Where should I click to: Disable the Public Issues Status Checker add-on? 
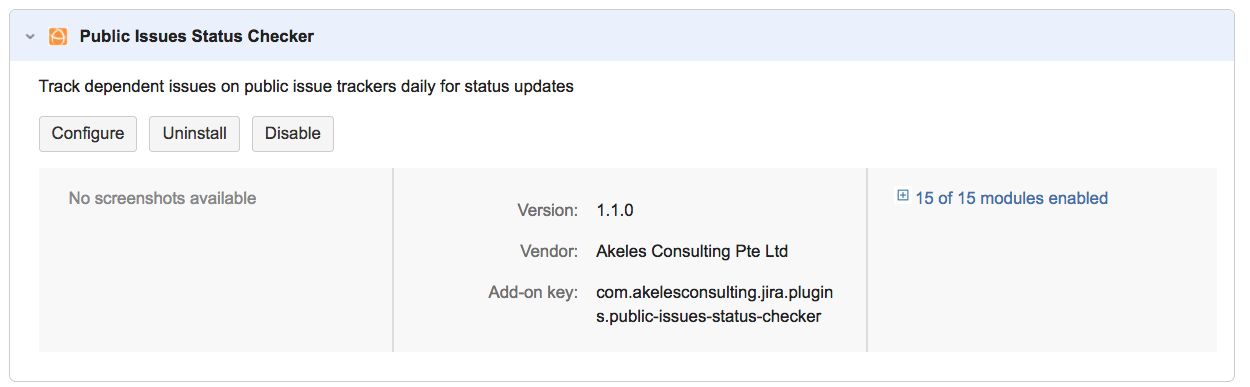tap(293, 133)
